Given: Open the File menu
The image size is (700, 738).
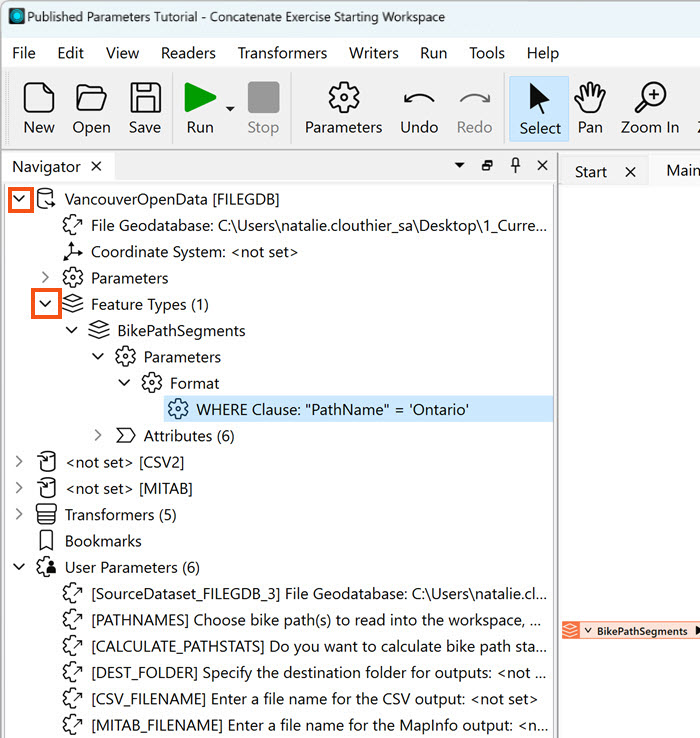Looking at the screenshot, I should [x=24, y=53].
